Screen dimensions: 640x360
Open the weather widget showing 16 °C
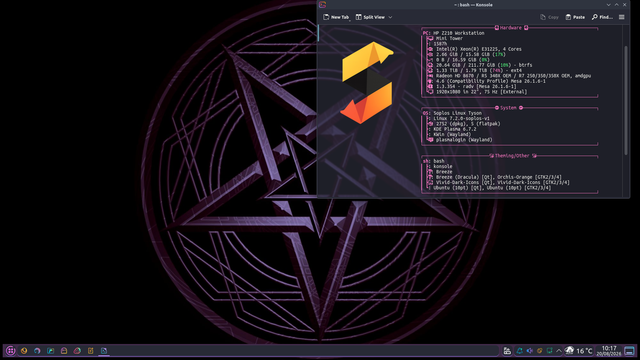578,351
